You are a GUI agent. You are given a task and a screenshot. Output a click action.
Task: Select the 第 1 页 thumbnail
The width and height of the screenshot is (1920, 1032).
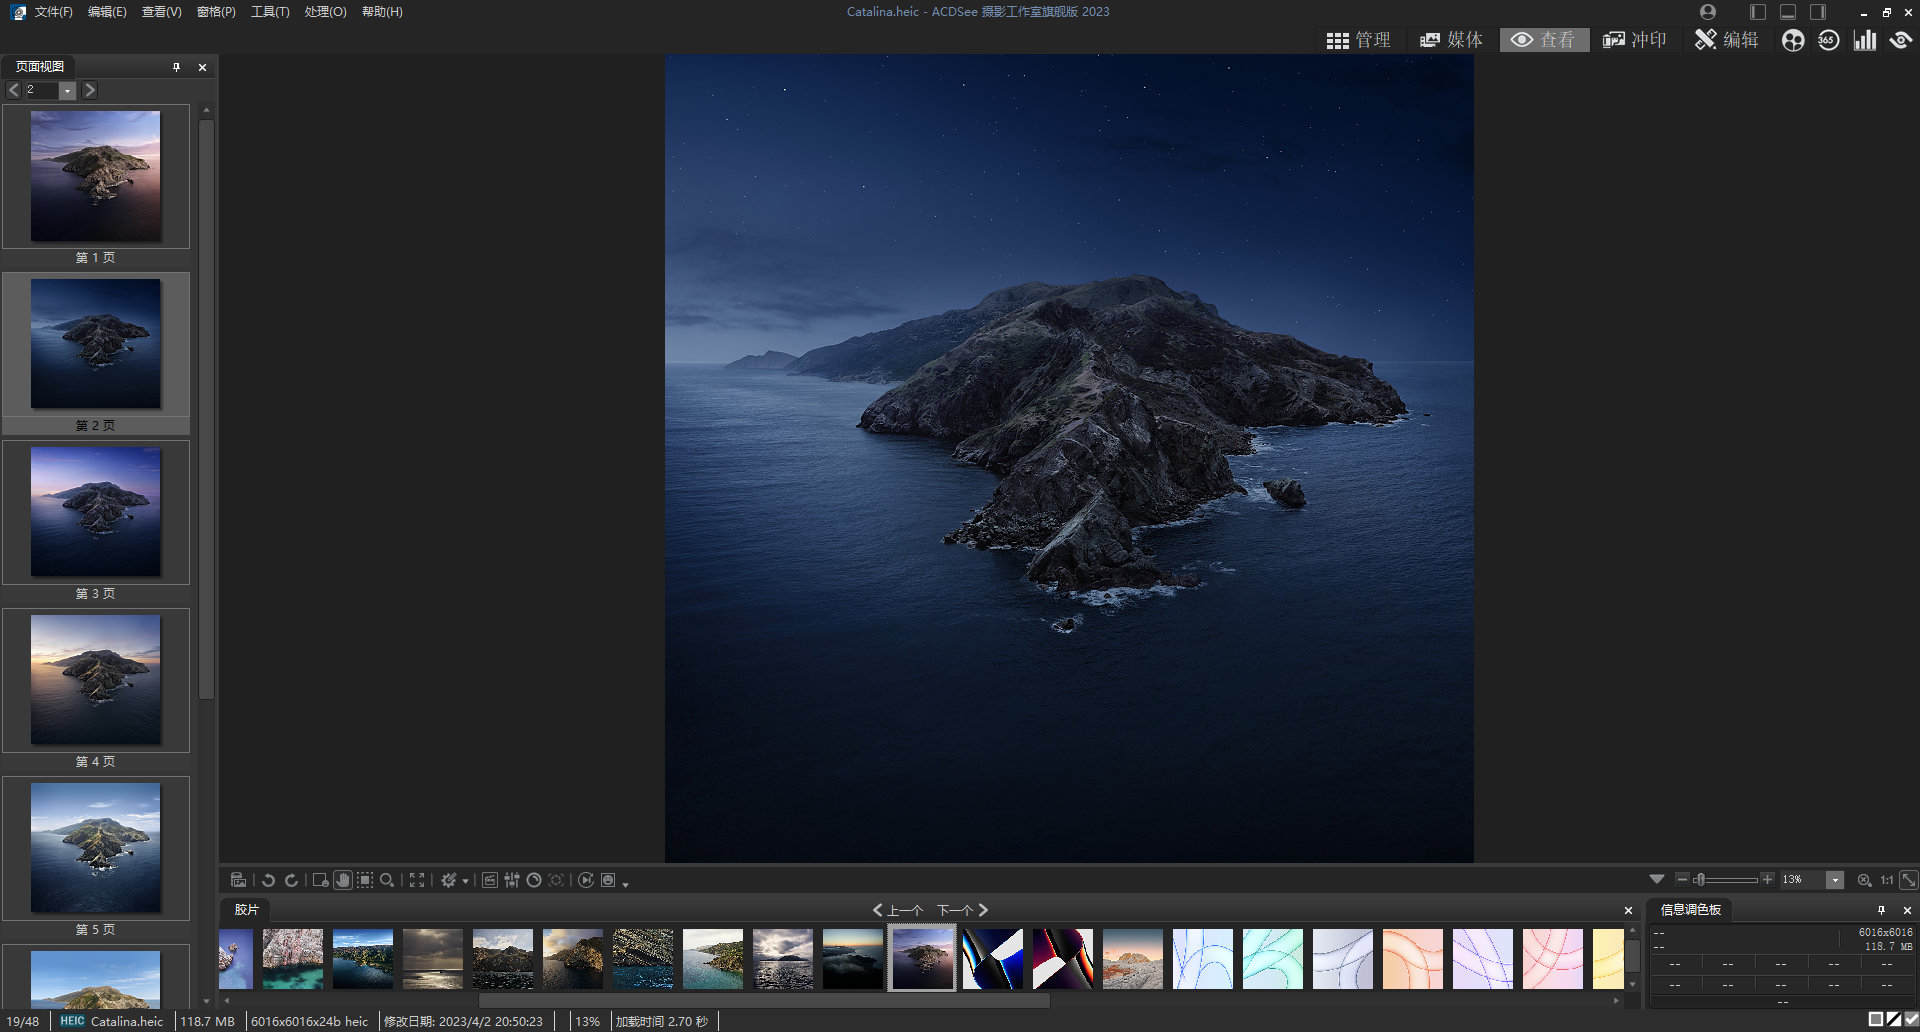96,177
